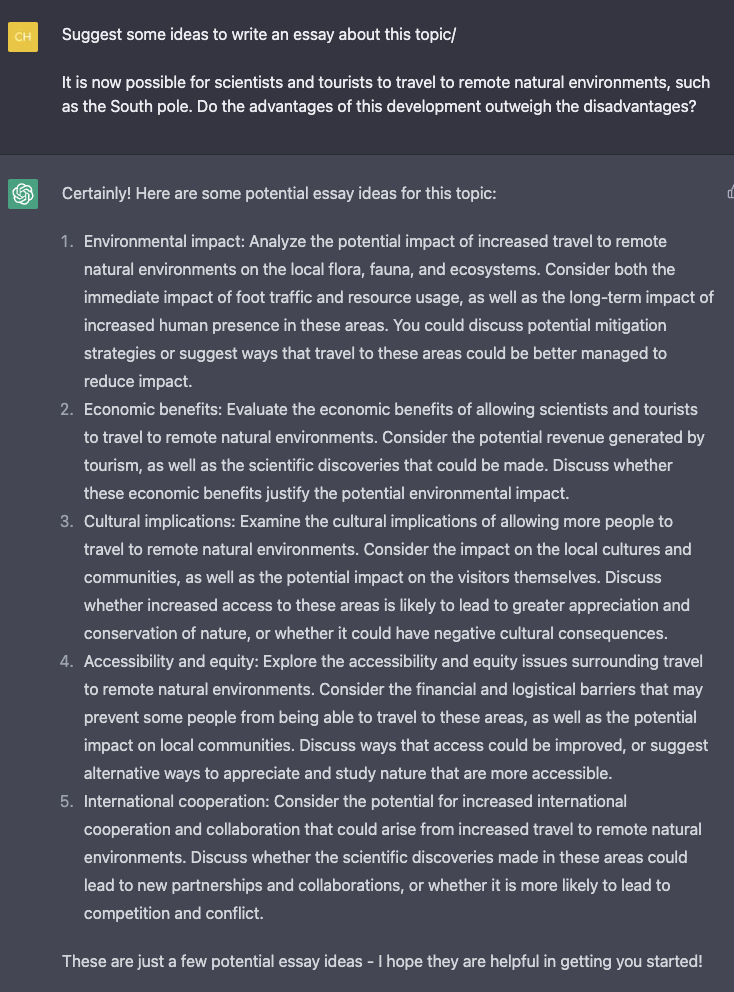Click the closing "These are just a few" sentence
This screenshot has width=734, height=992.
382,961
